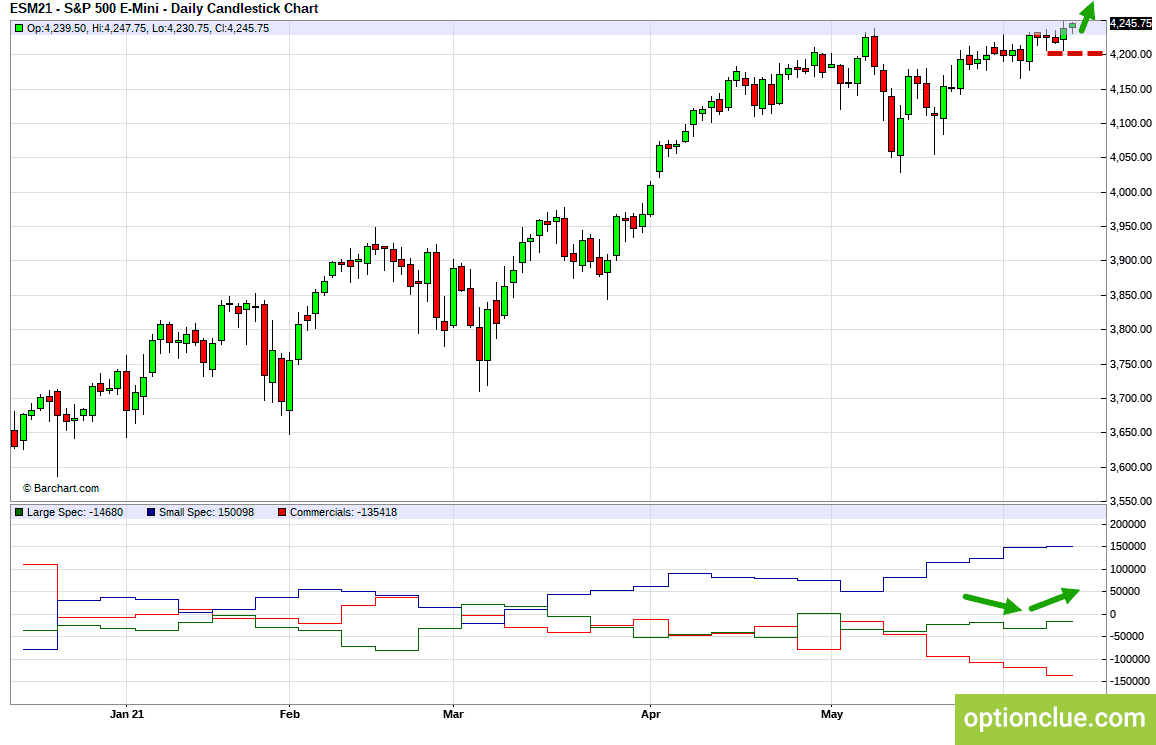
Task: Click the -100000 indicator axis label
Action: (1128, 659)
